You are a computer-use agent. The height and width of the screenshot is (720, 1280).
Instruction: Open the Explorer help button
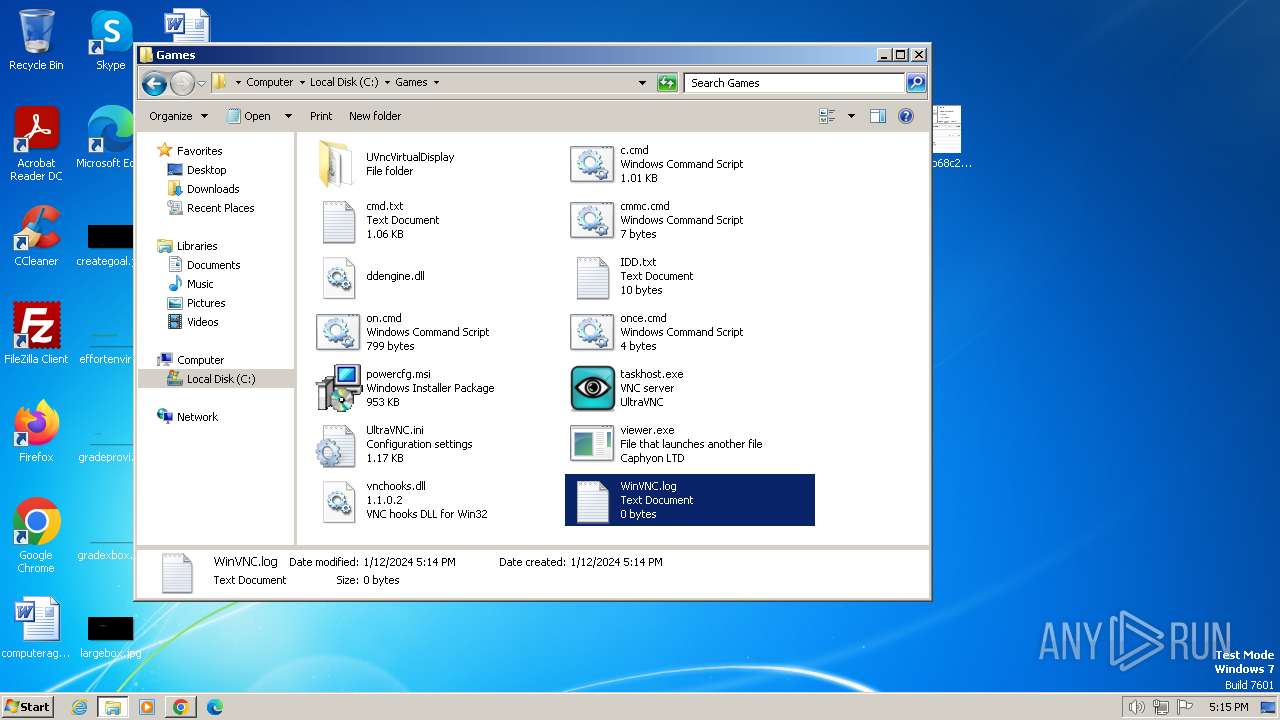click(x=906, y=116)
